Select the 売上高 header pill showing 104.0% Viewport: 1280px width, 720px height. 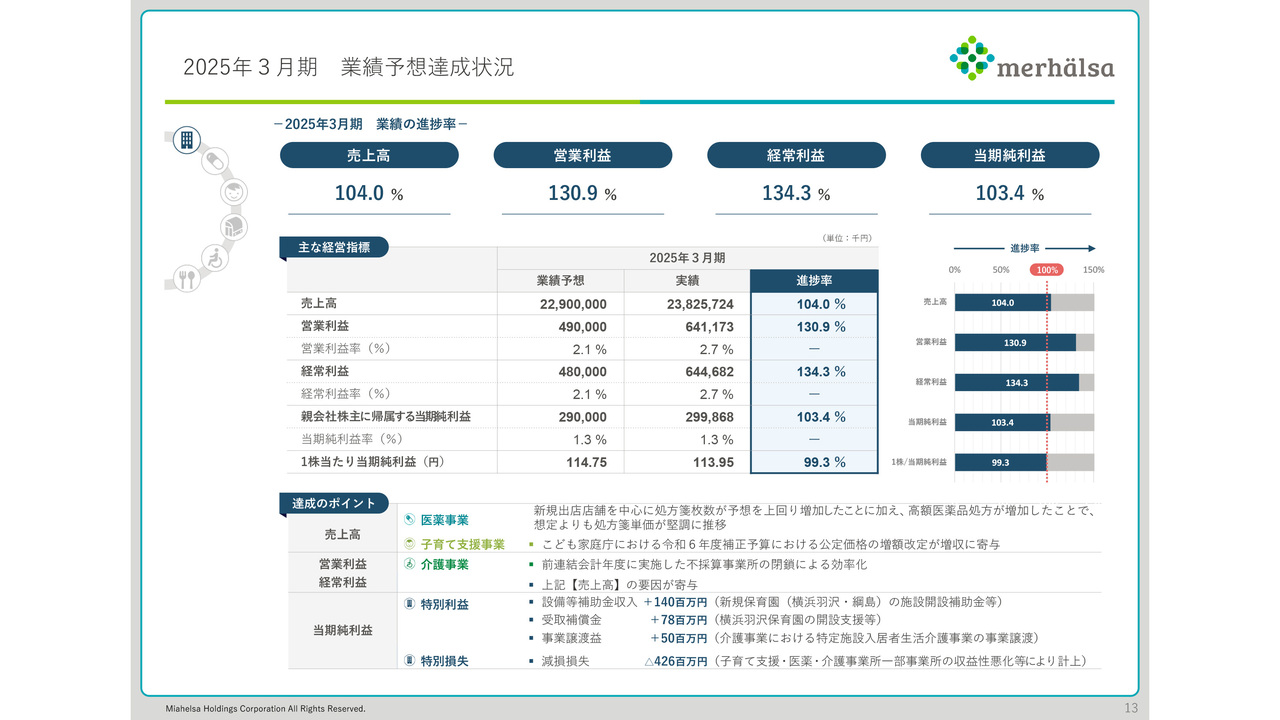[370, 155]
